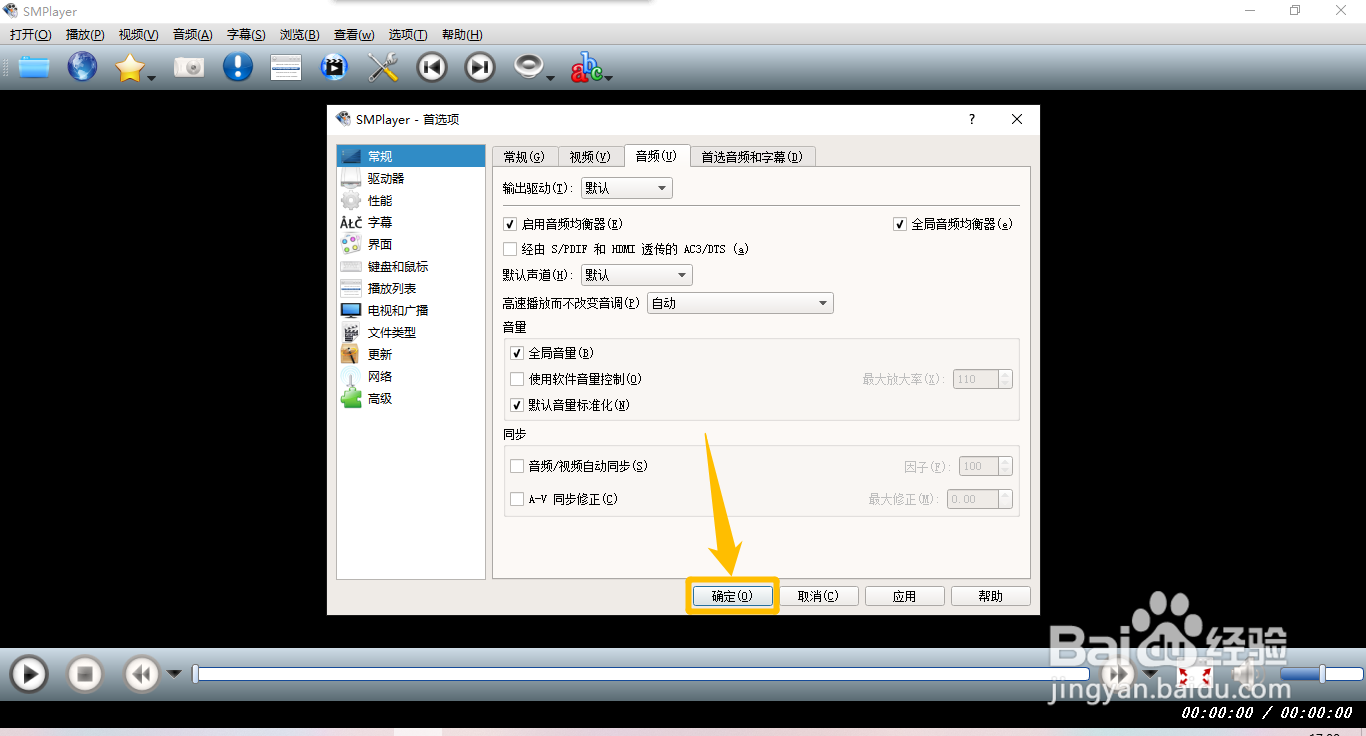The image size is (1366, 736).
Task: Click the subtitles abc toolbar icon
Action: point(586,68)
